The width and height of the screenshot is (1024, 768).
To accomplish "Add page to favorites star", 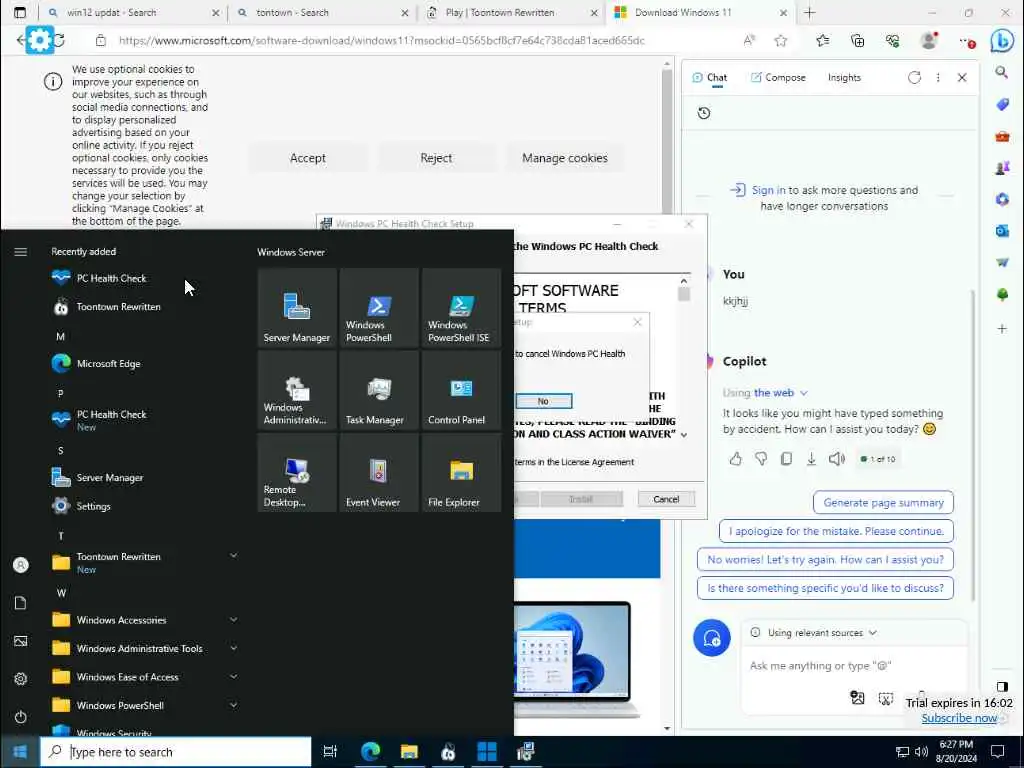I will 780,40.
